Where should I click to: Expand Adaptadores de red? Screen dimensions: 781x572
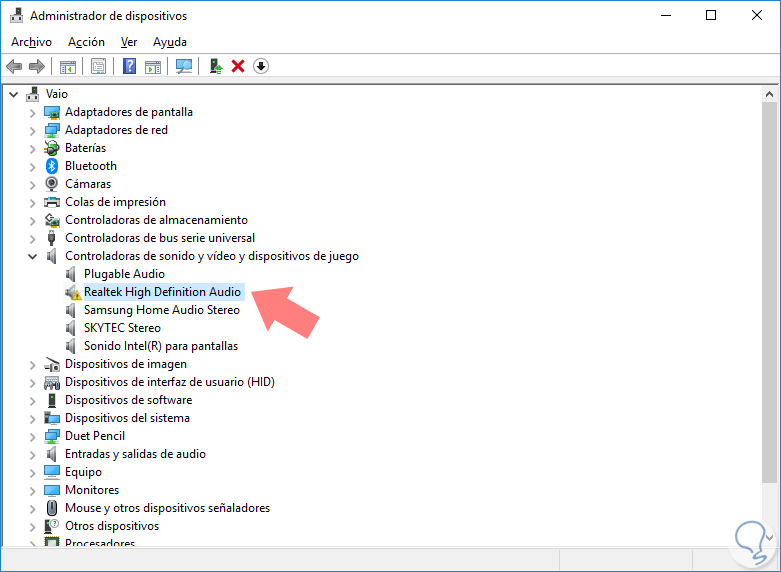(x=32, y=131)
